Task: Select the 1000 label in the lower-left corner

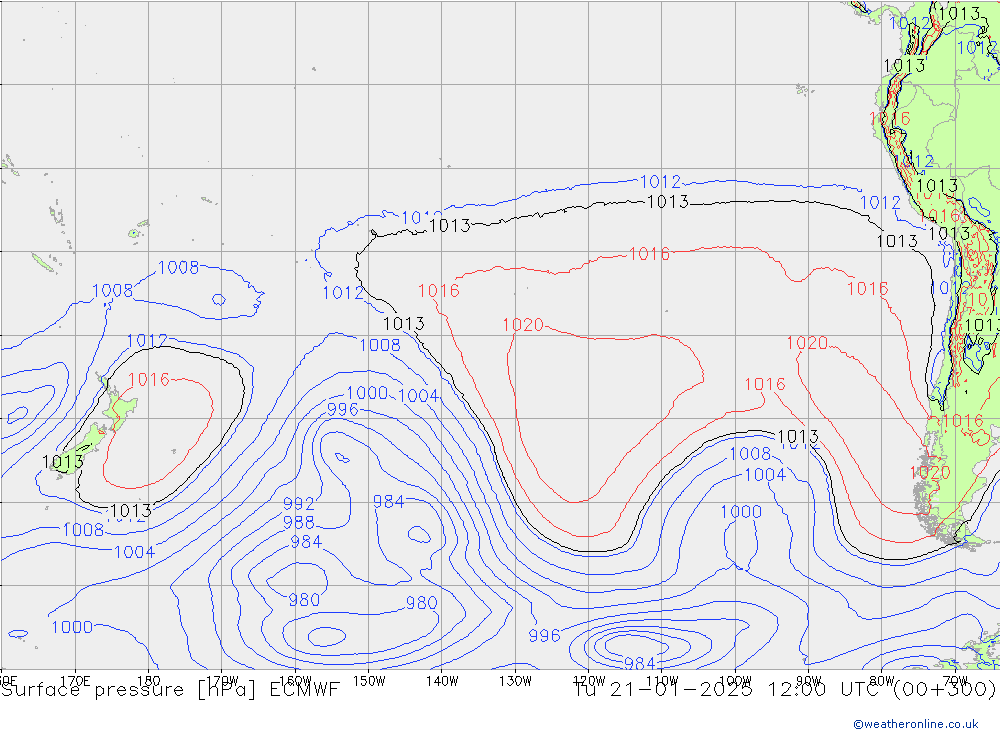Action: coord(72,627)
